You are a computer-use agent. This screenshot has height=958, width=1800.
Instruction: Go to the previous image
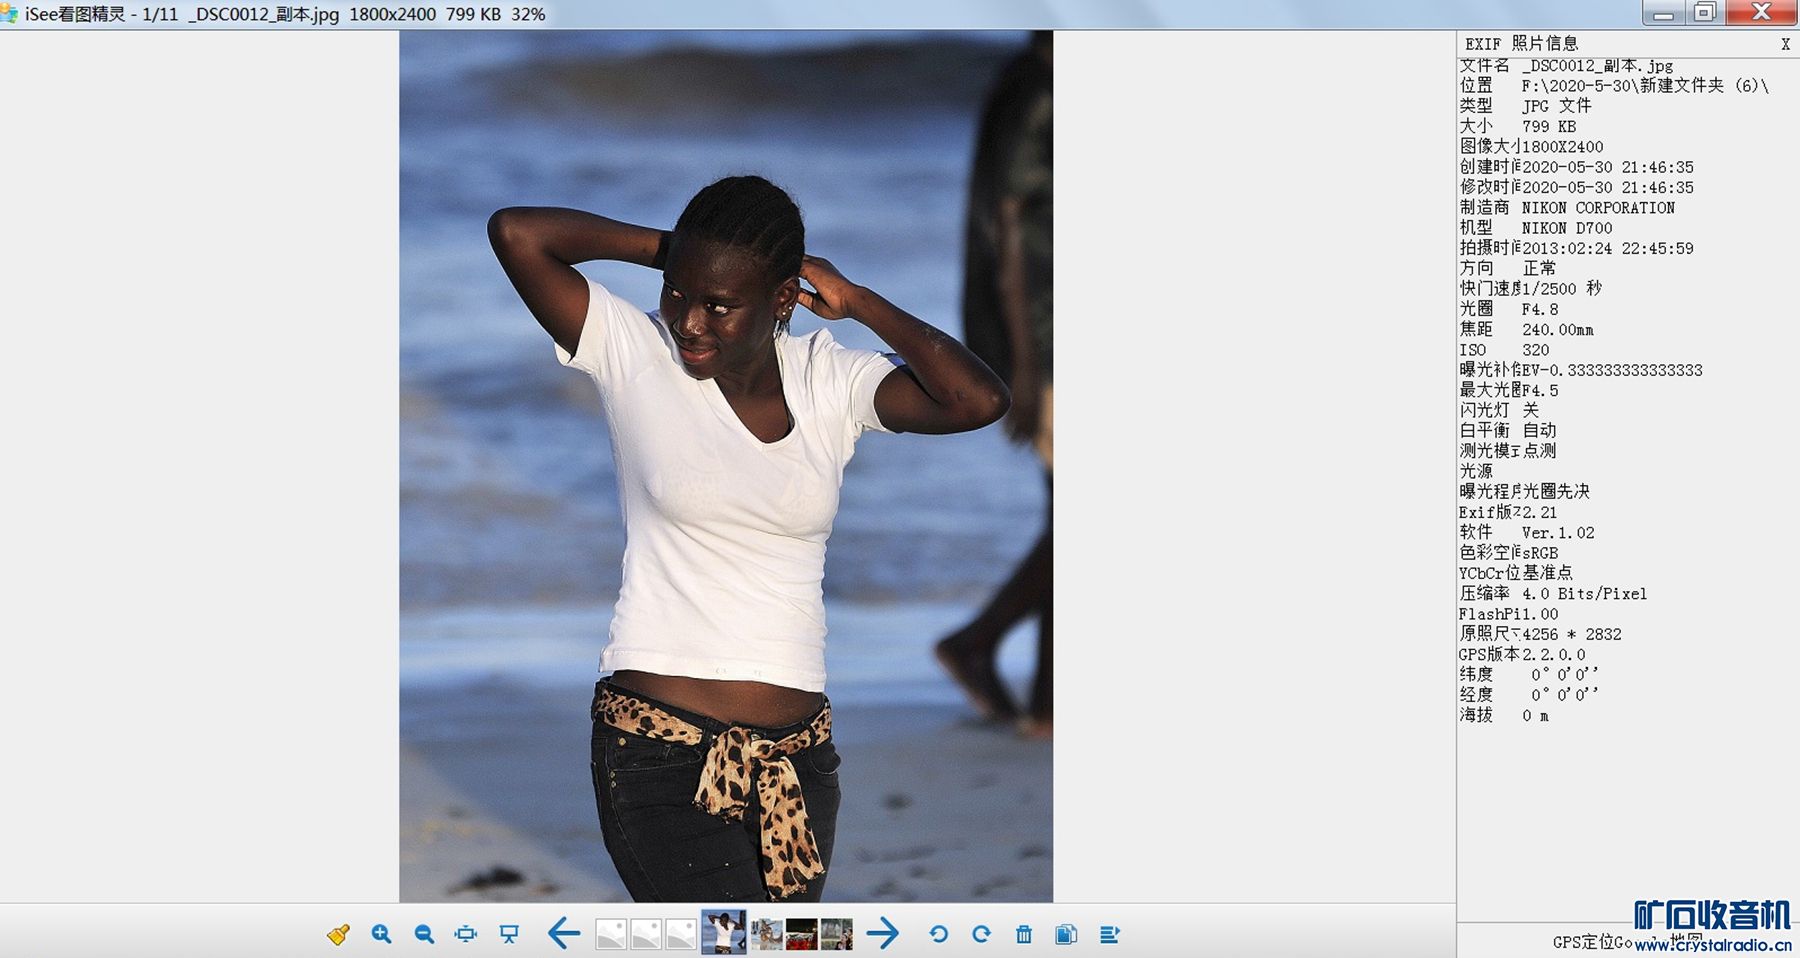pyautogui.click(x=564, y=934)
